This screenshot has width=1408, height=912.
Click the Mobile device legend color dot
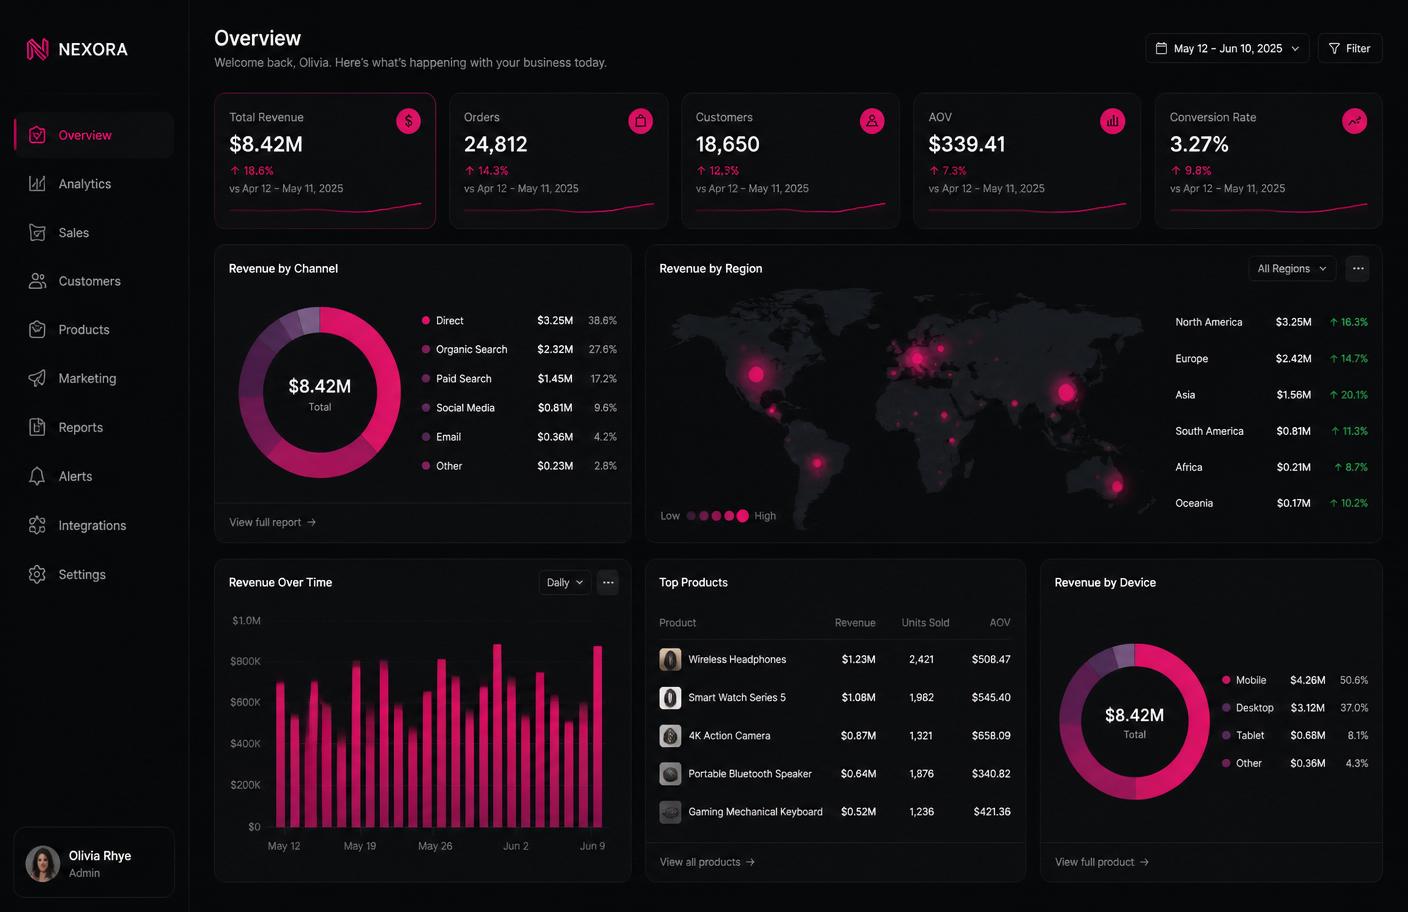[1226, 680]
